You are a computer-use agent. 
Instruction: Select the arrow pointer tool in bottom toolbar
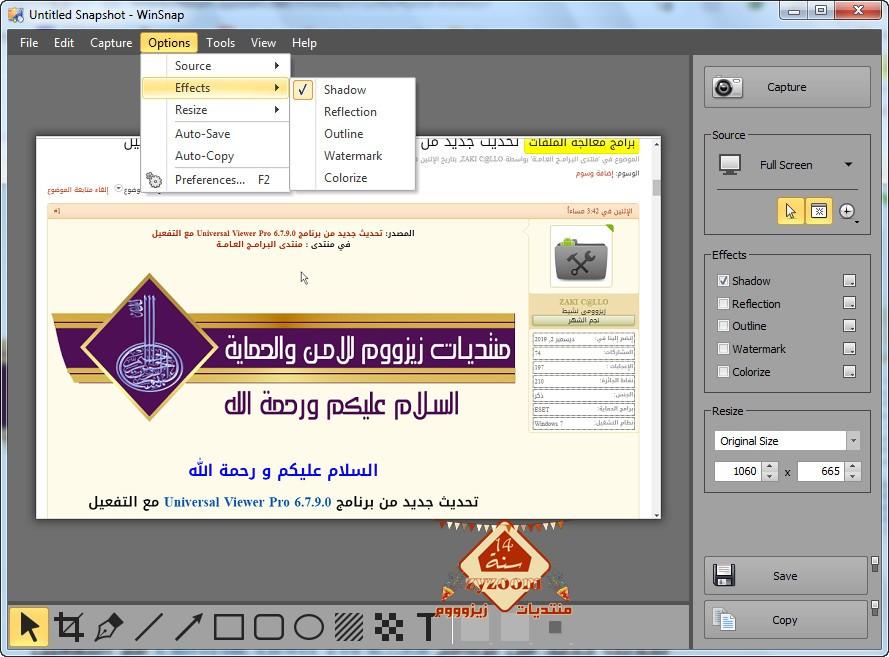click(x=29, y=627)
